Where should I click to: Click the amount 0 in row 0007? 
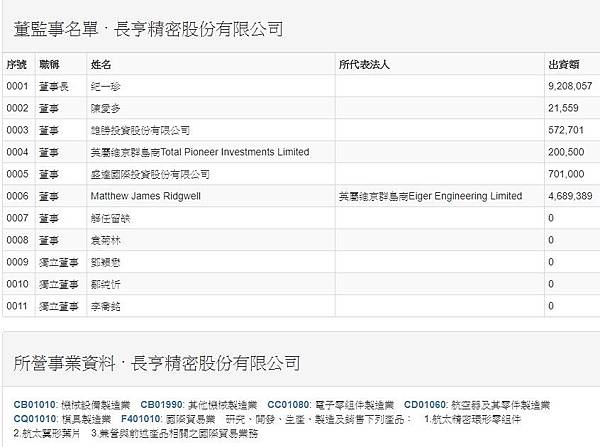(x=551, y=218)
